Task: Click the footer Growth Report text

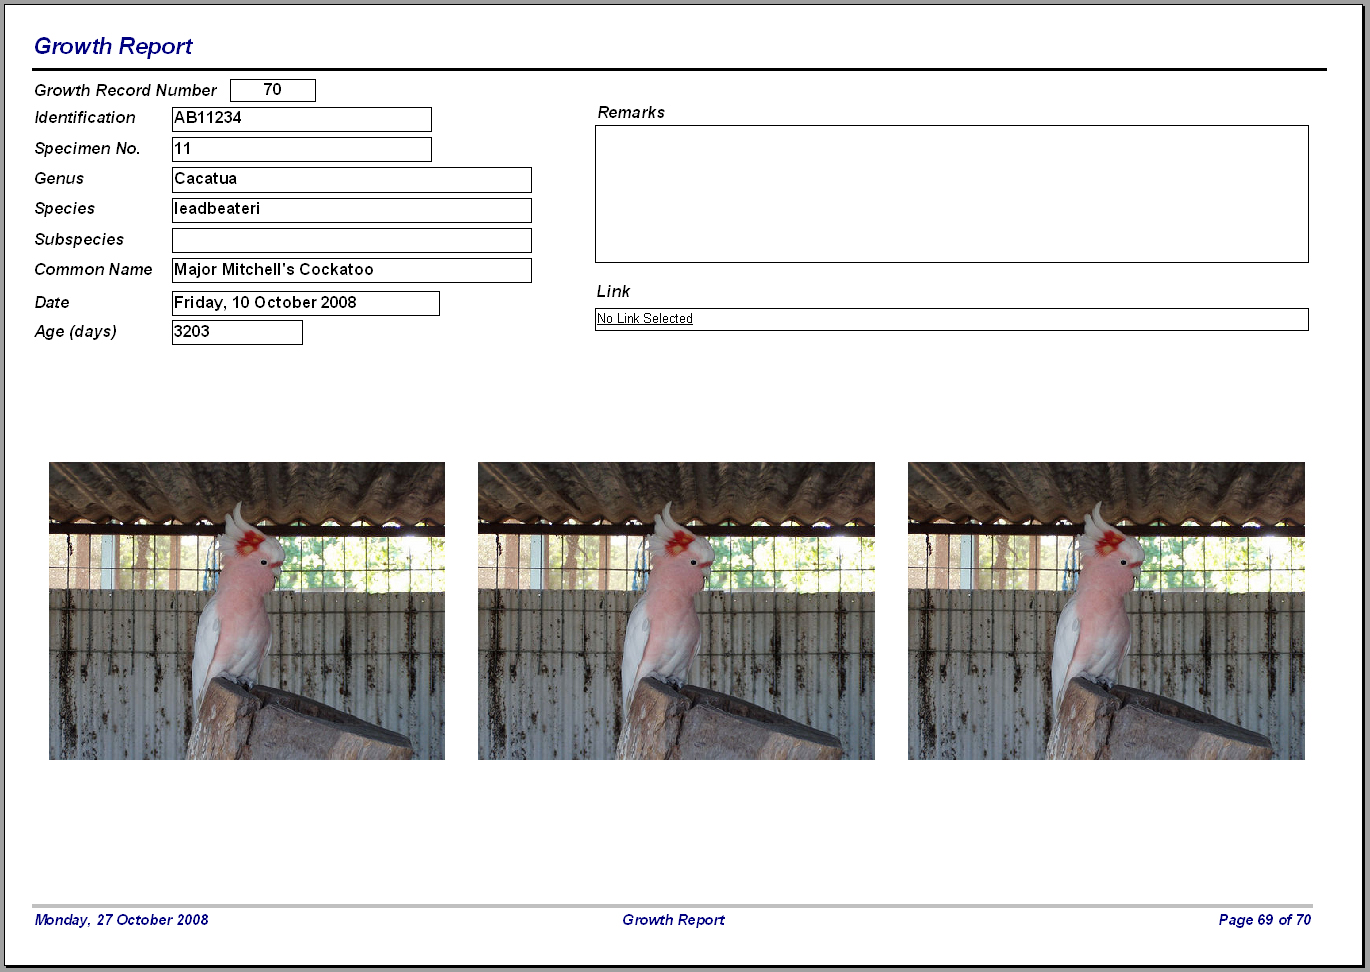Action: tap(673, 920)
